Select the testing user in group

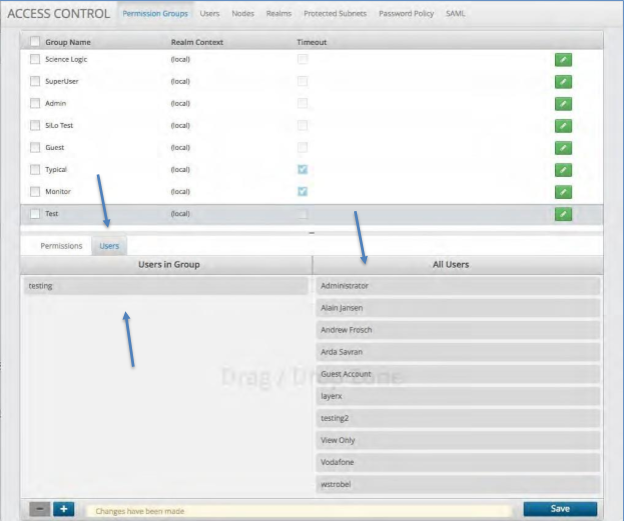(x=165, y=286)
